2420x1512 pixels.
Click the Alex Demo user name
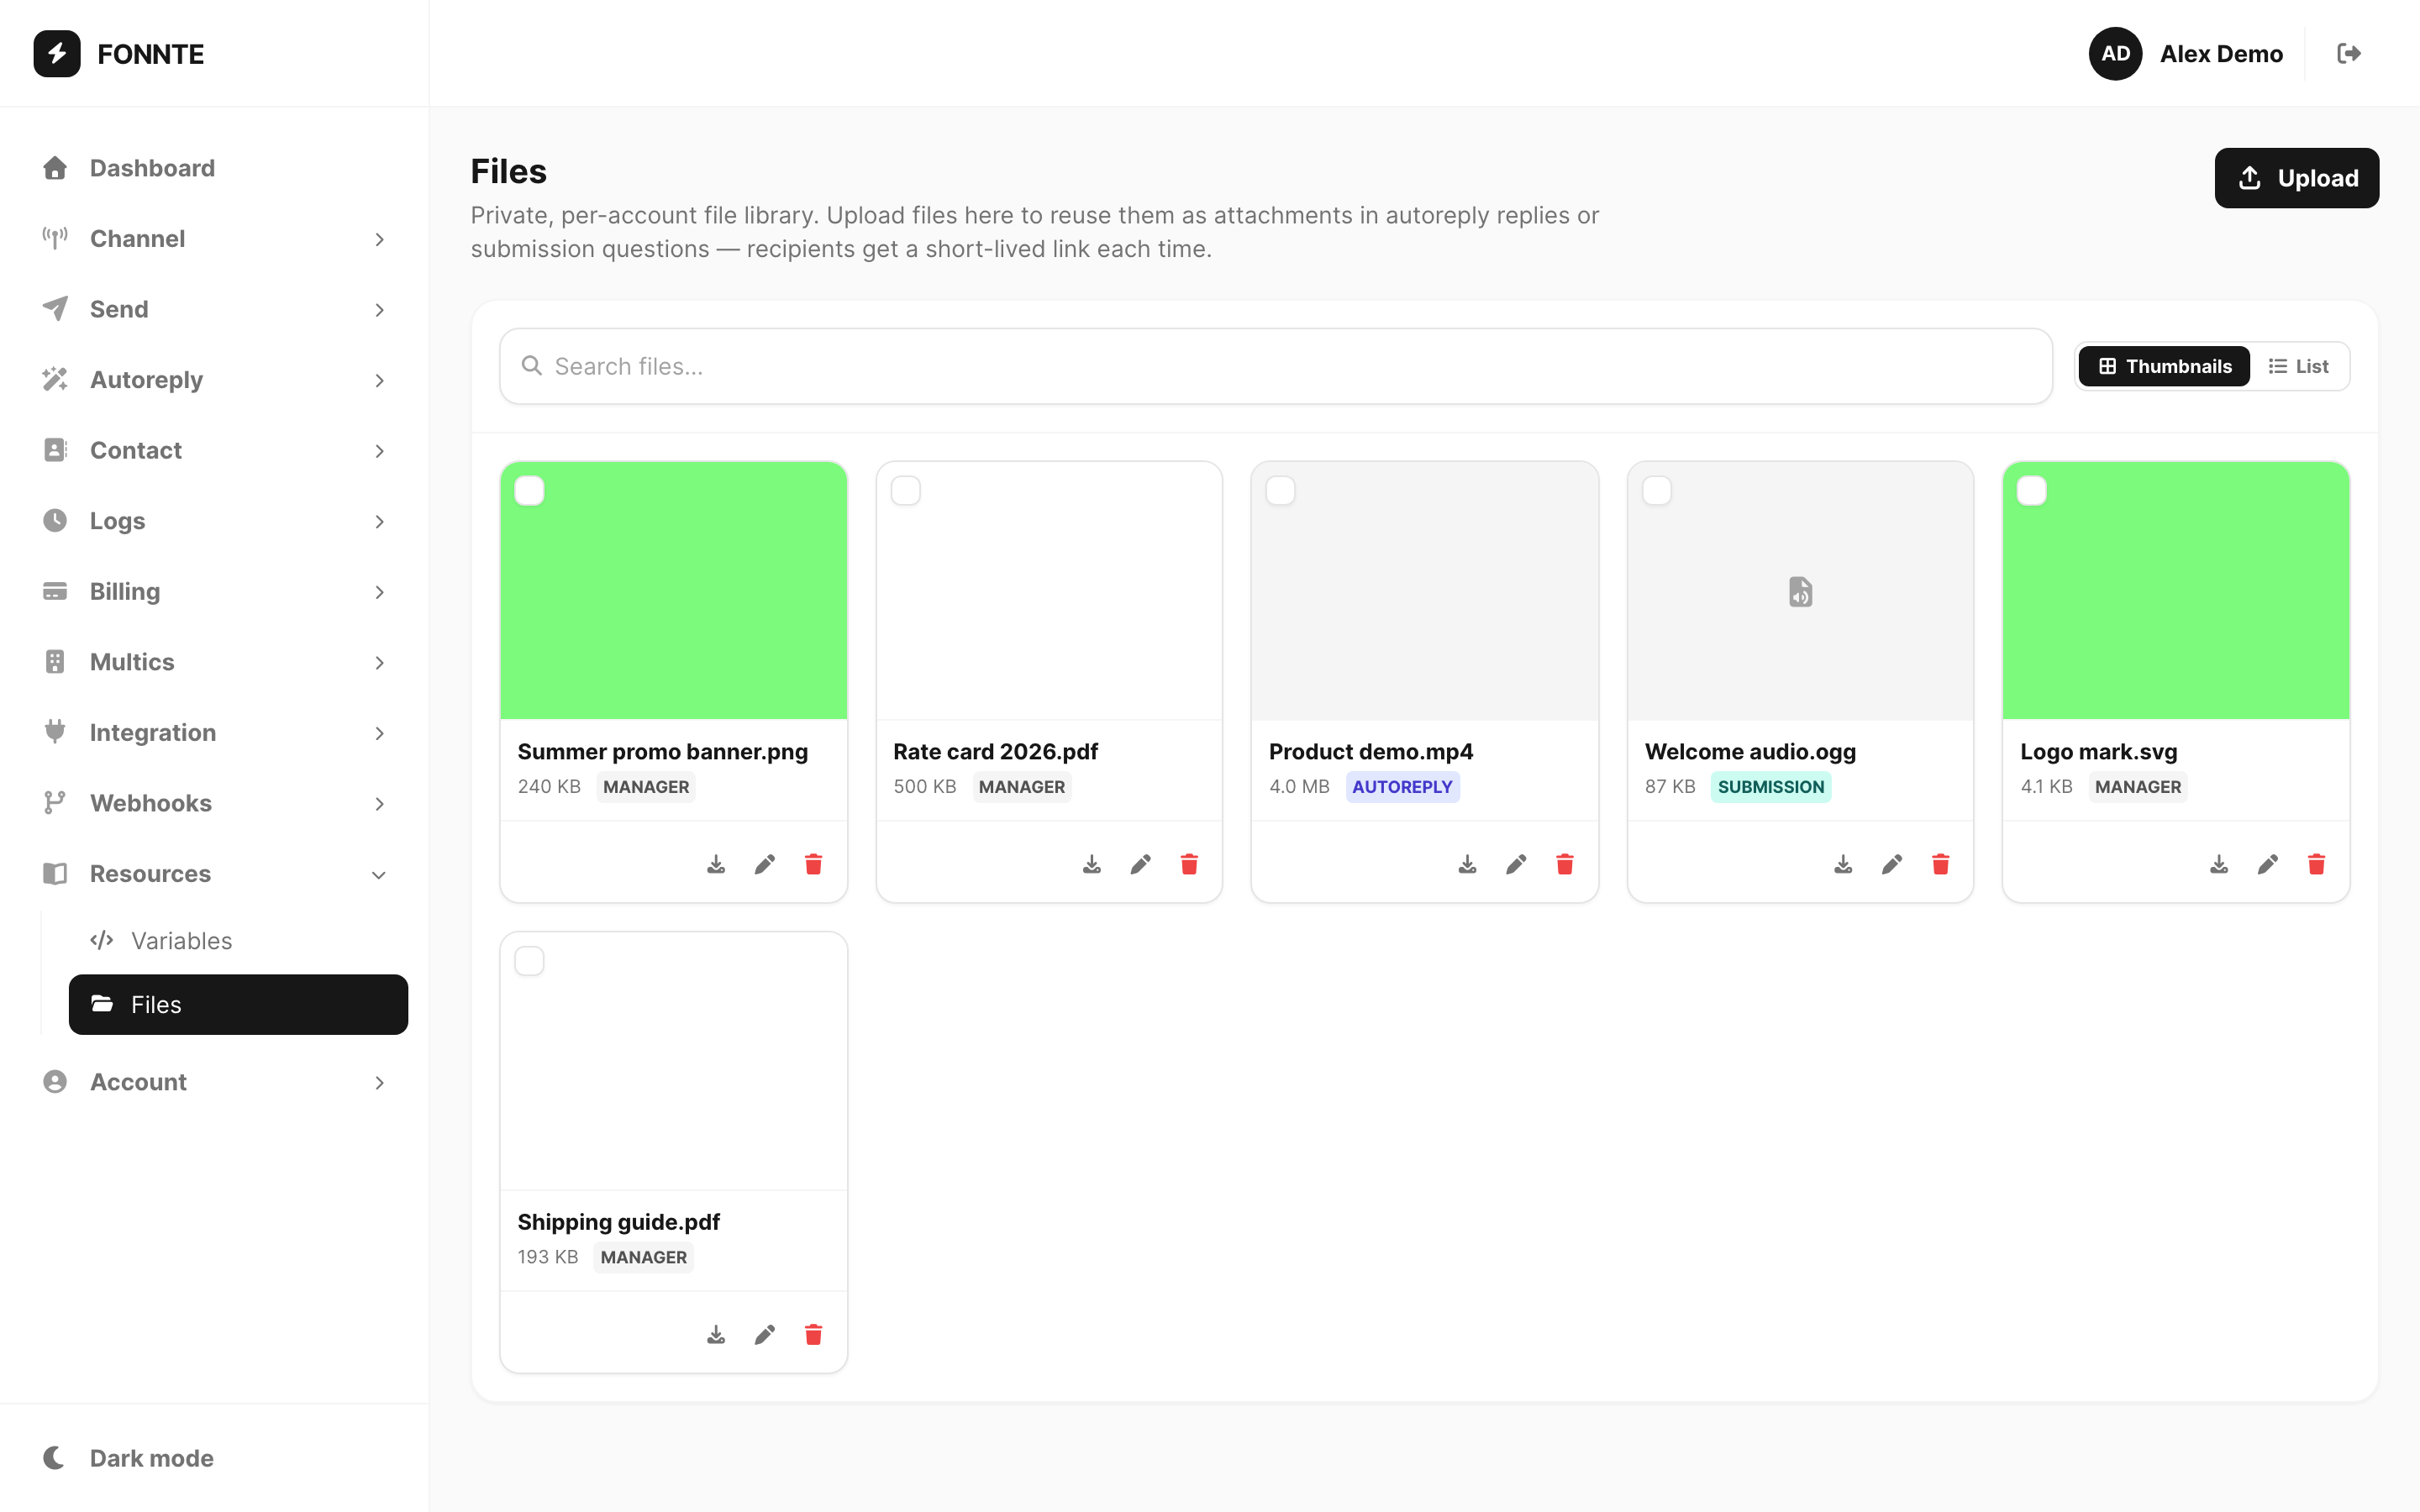[2221, 54]
